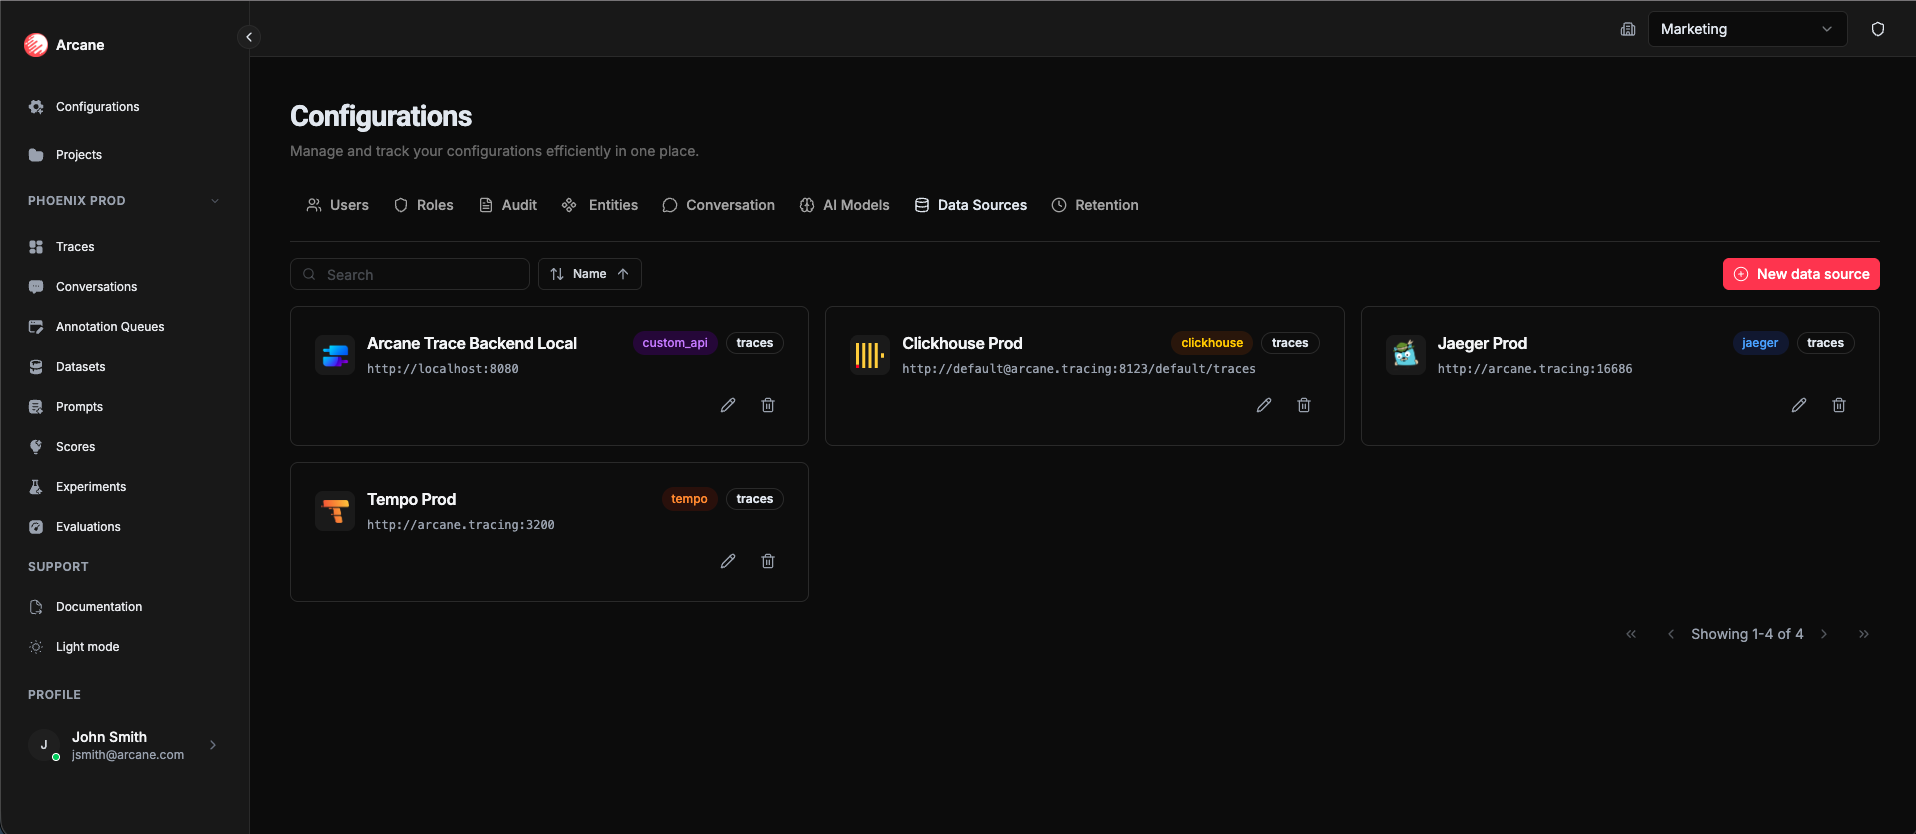Delete the Clickhouse Prod data source
Image resolution: width=1916 pixels, height=834 pixels.
1304,405
